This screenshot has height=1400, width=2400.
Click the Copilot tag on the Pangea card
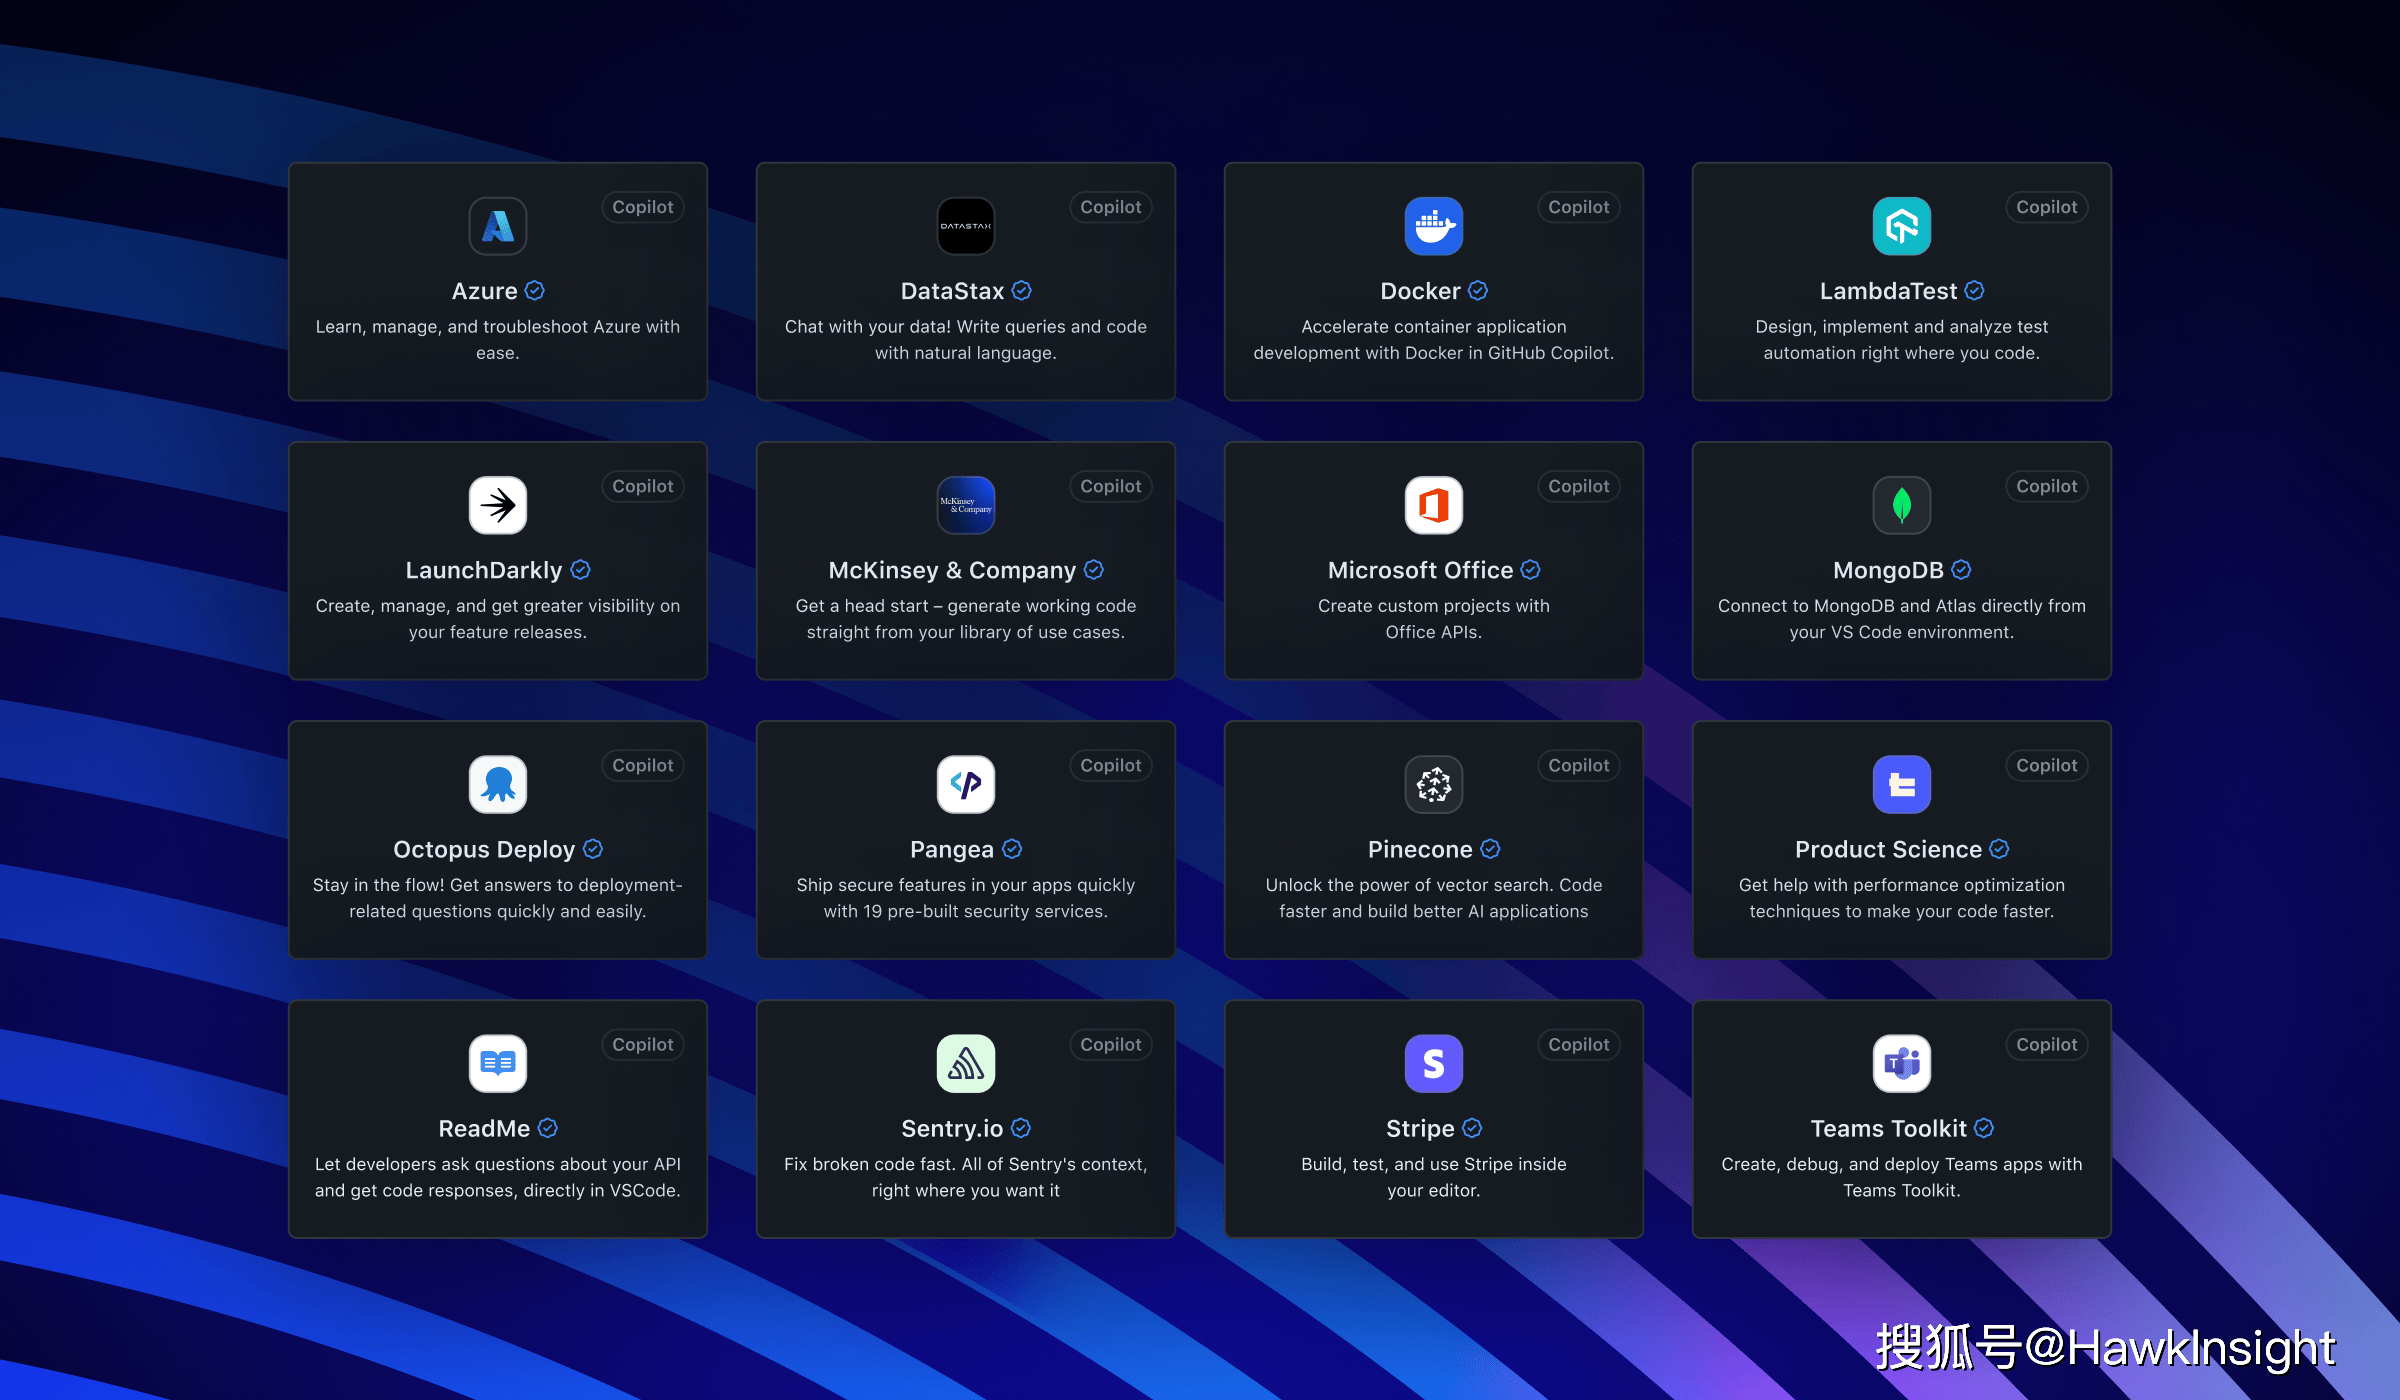pos(1111,765)
